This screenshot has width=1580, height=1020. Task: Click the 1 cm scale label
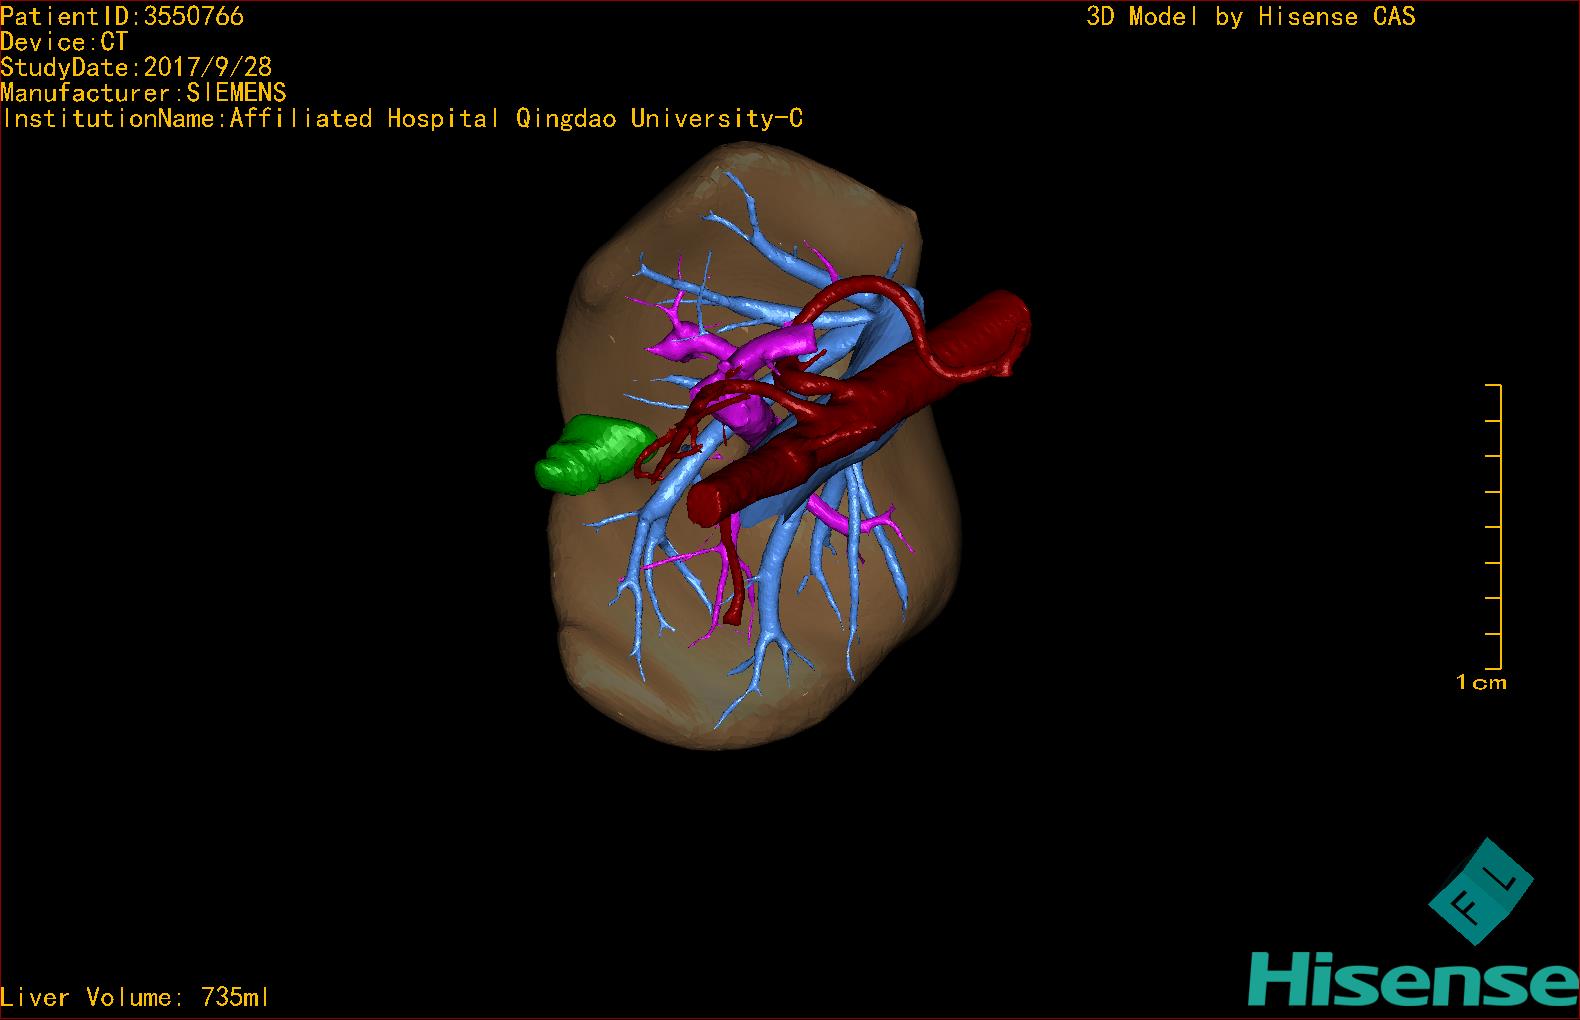click(1481, 682)
